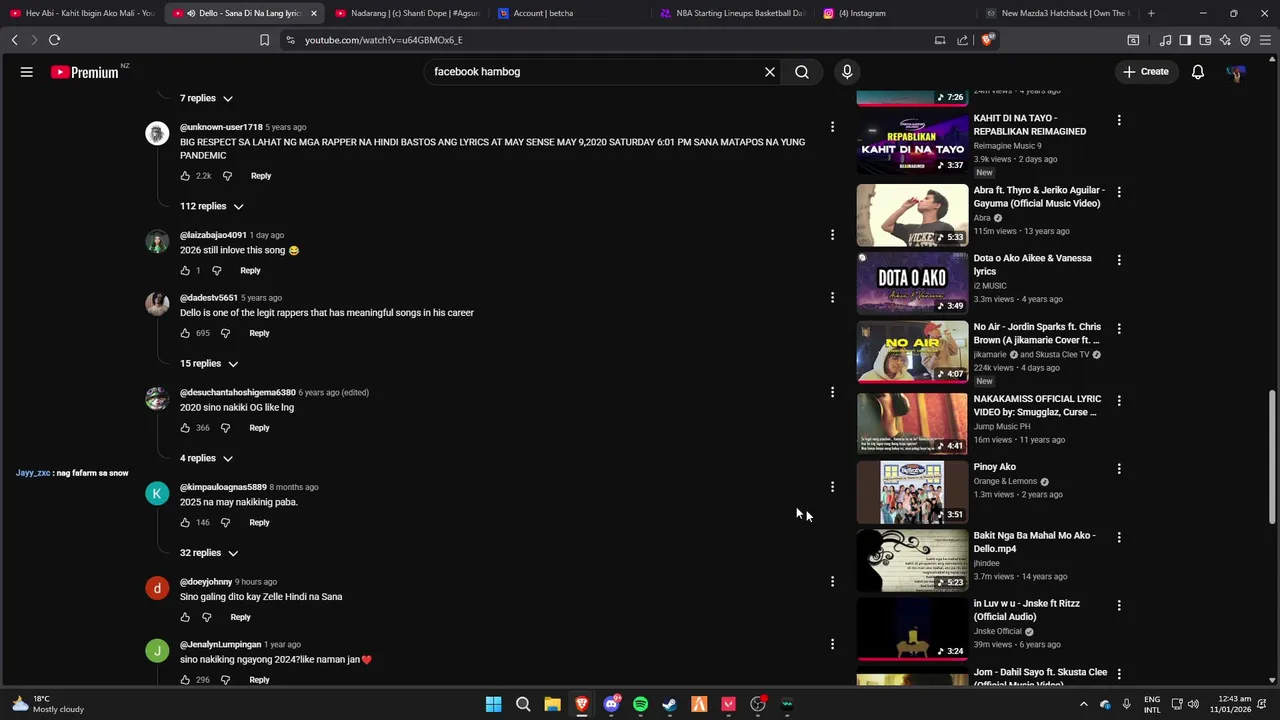Share this page icon in address bar
The width and height of the screenshot is (1280, 720).
[x=962, y=40]
